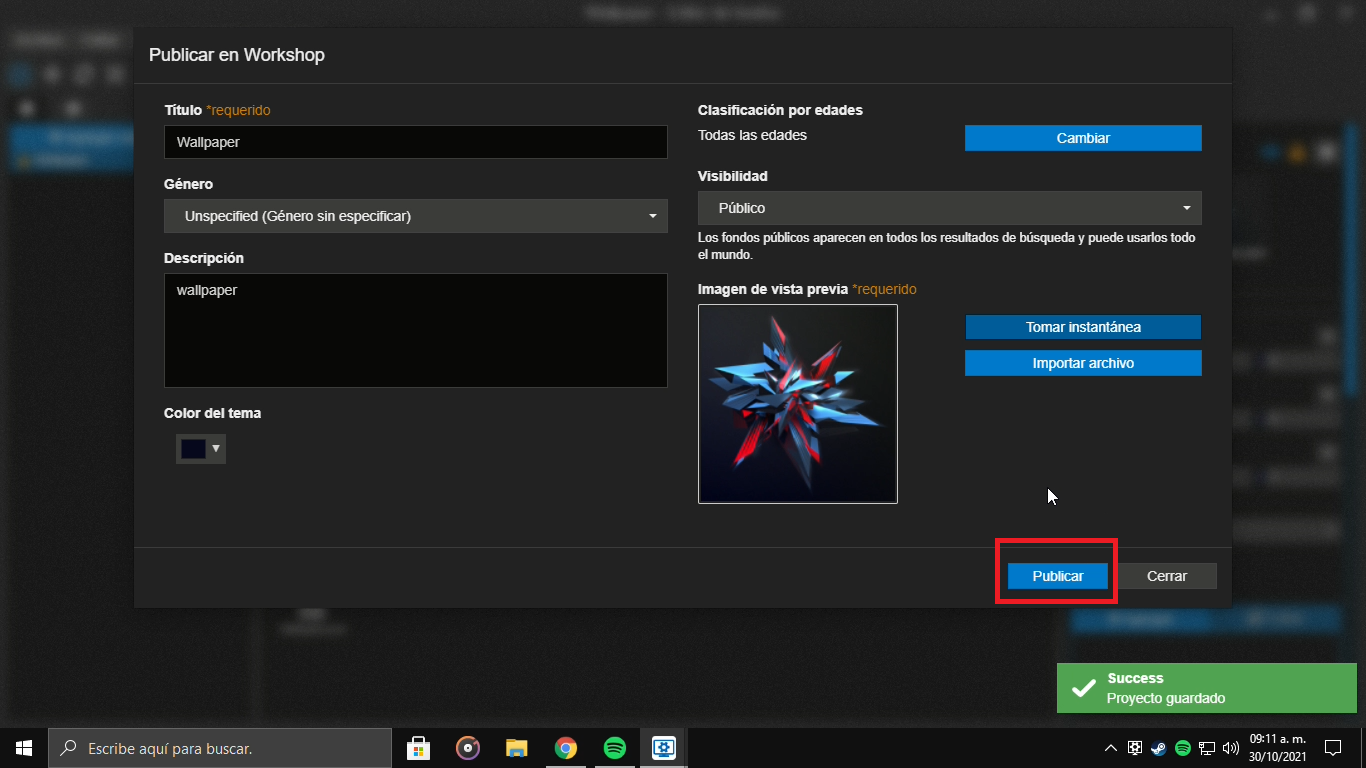1366x768 pixels.
Task: Expand the Género dropdown
Action: [416, 216]
